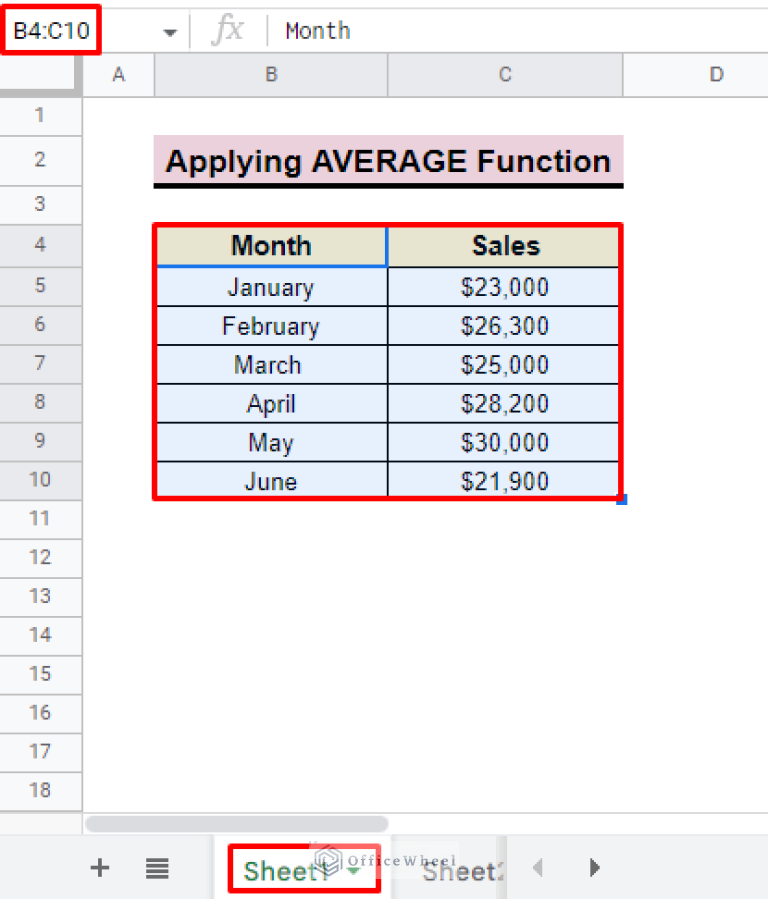Open the all sheets list via hamburger icon
Viewport: 768px width, 899px height.
[x=157, y=868]
